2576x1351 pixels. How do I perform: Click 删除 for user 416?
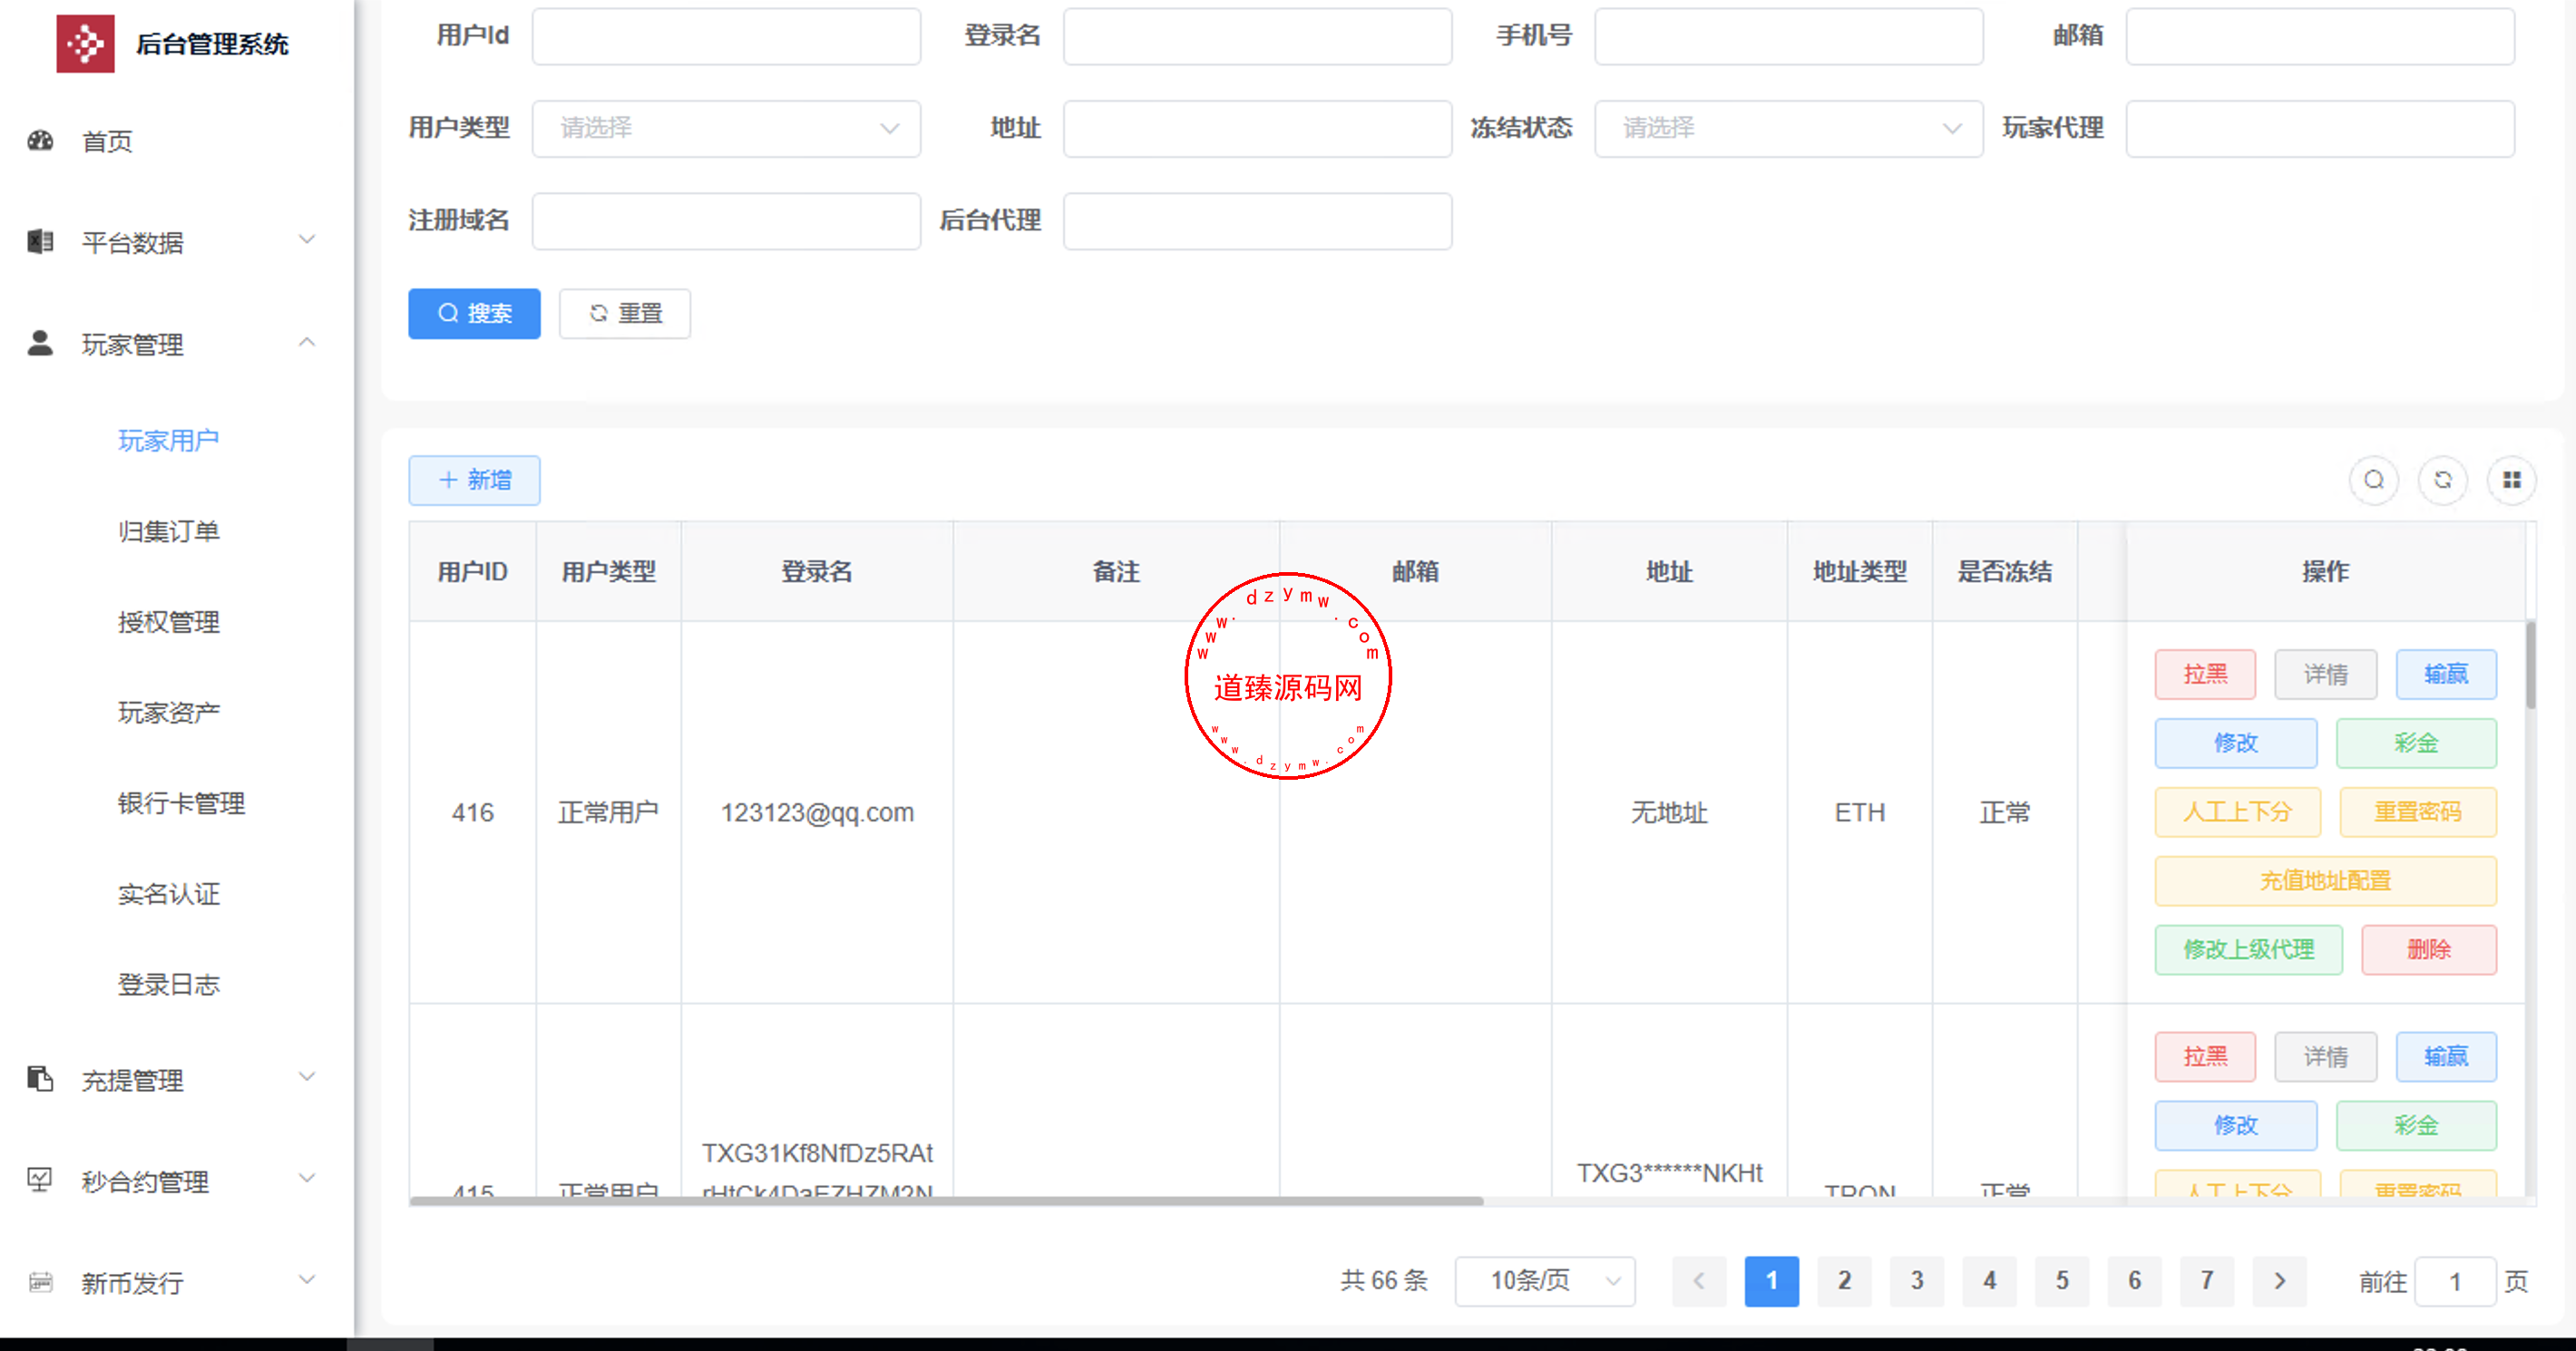tap(2429, 950)
